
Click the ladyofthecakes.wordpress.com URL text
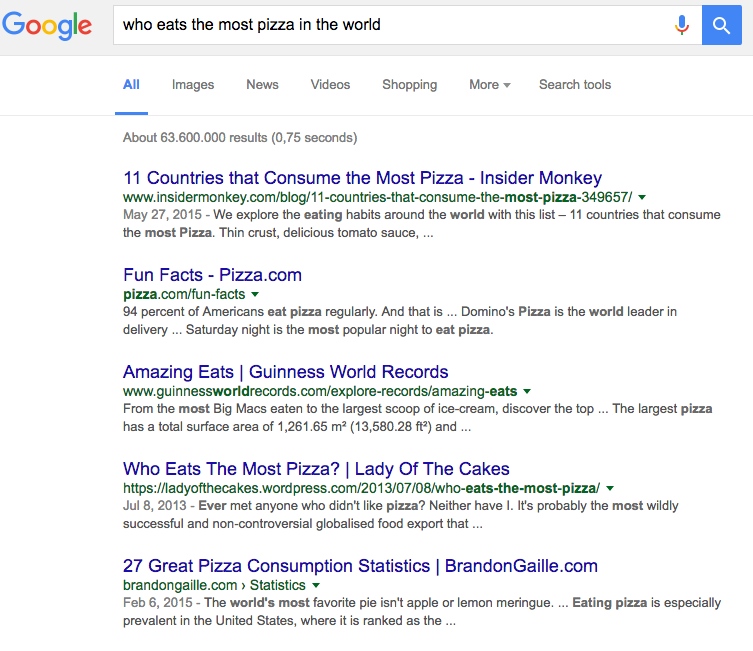point(361,488)
